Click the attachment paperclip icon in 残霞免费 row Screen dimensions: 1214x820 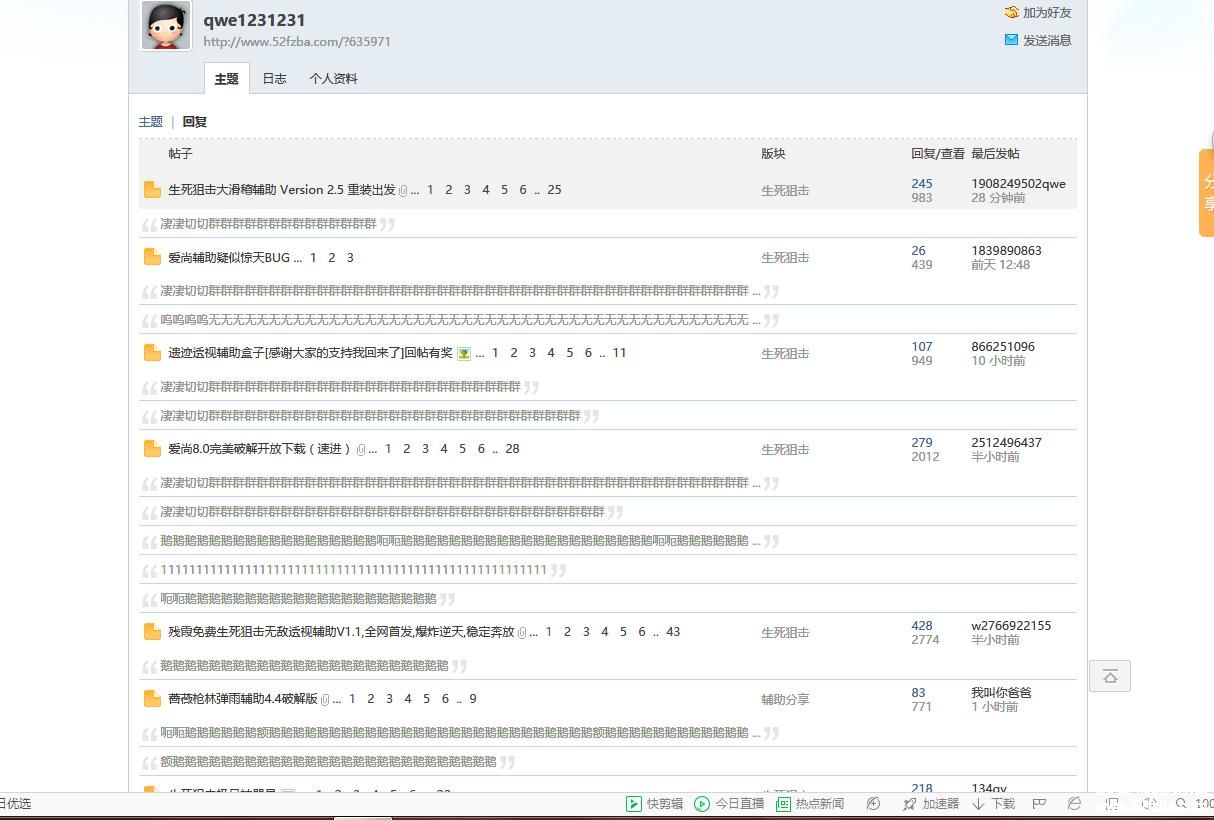click(522, 633)
